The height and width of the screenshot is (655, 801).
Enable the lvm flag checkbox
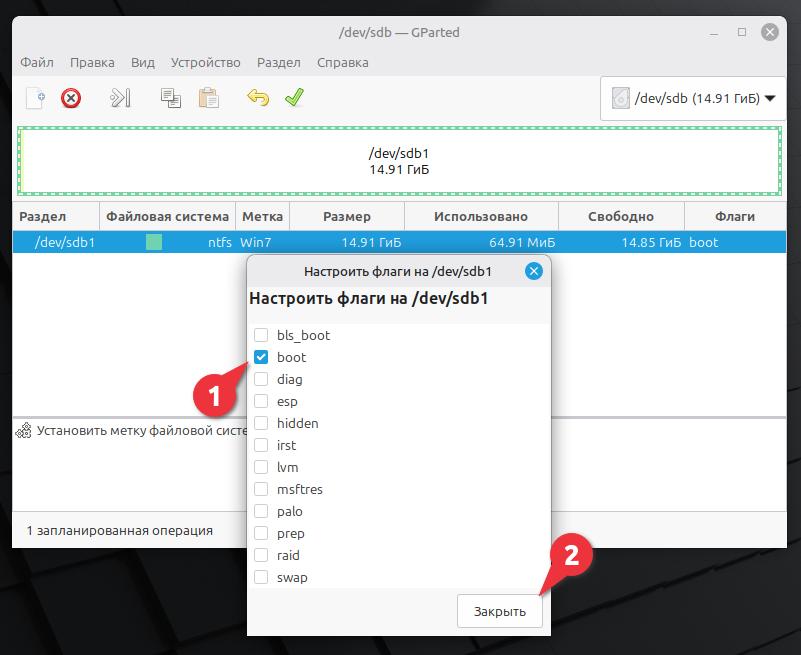tap(261, 467)
